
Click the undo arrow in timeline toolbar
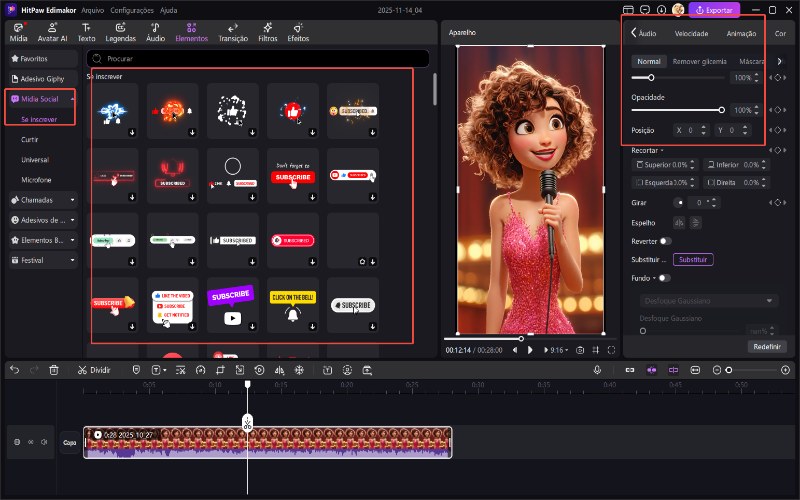tap(14, 370)
